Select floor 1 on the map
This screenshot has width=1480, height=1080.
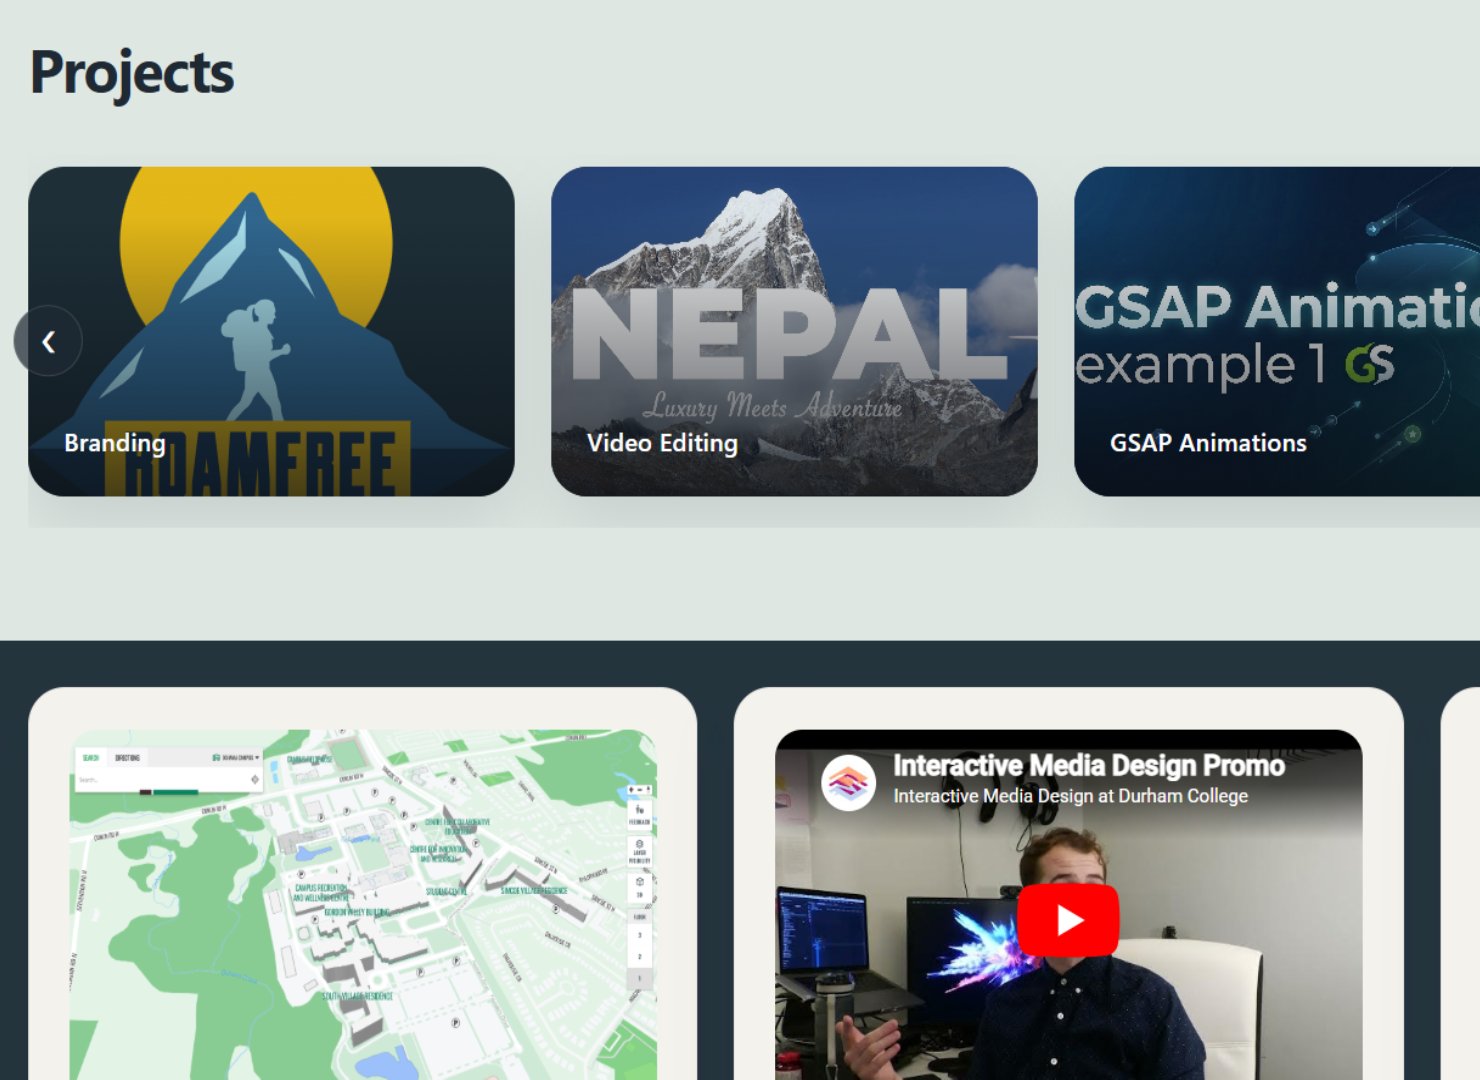pos(639,978)
